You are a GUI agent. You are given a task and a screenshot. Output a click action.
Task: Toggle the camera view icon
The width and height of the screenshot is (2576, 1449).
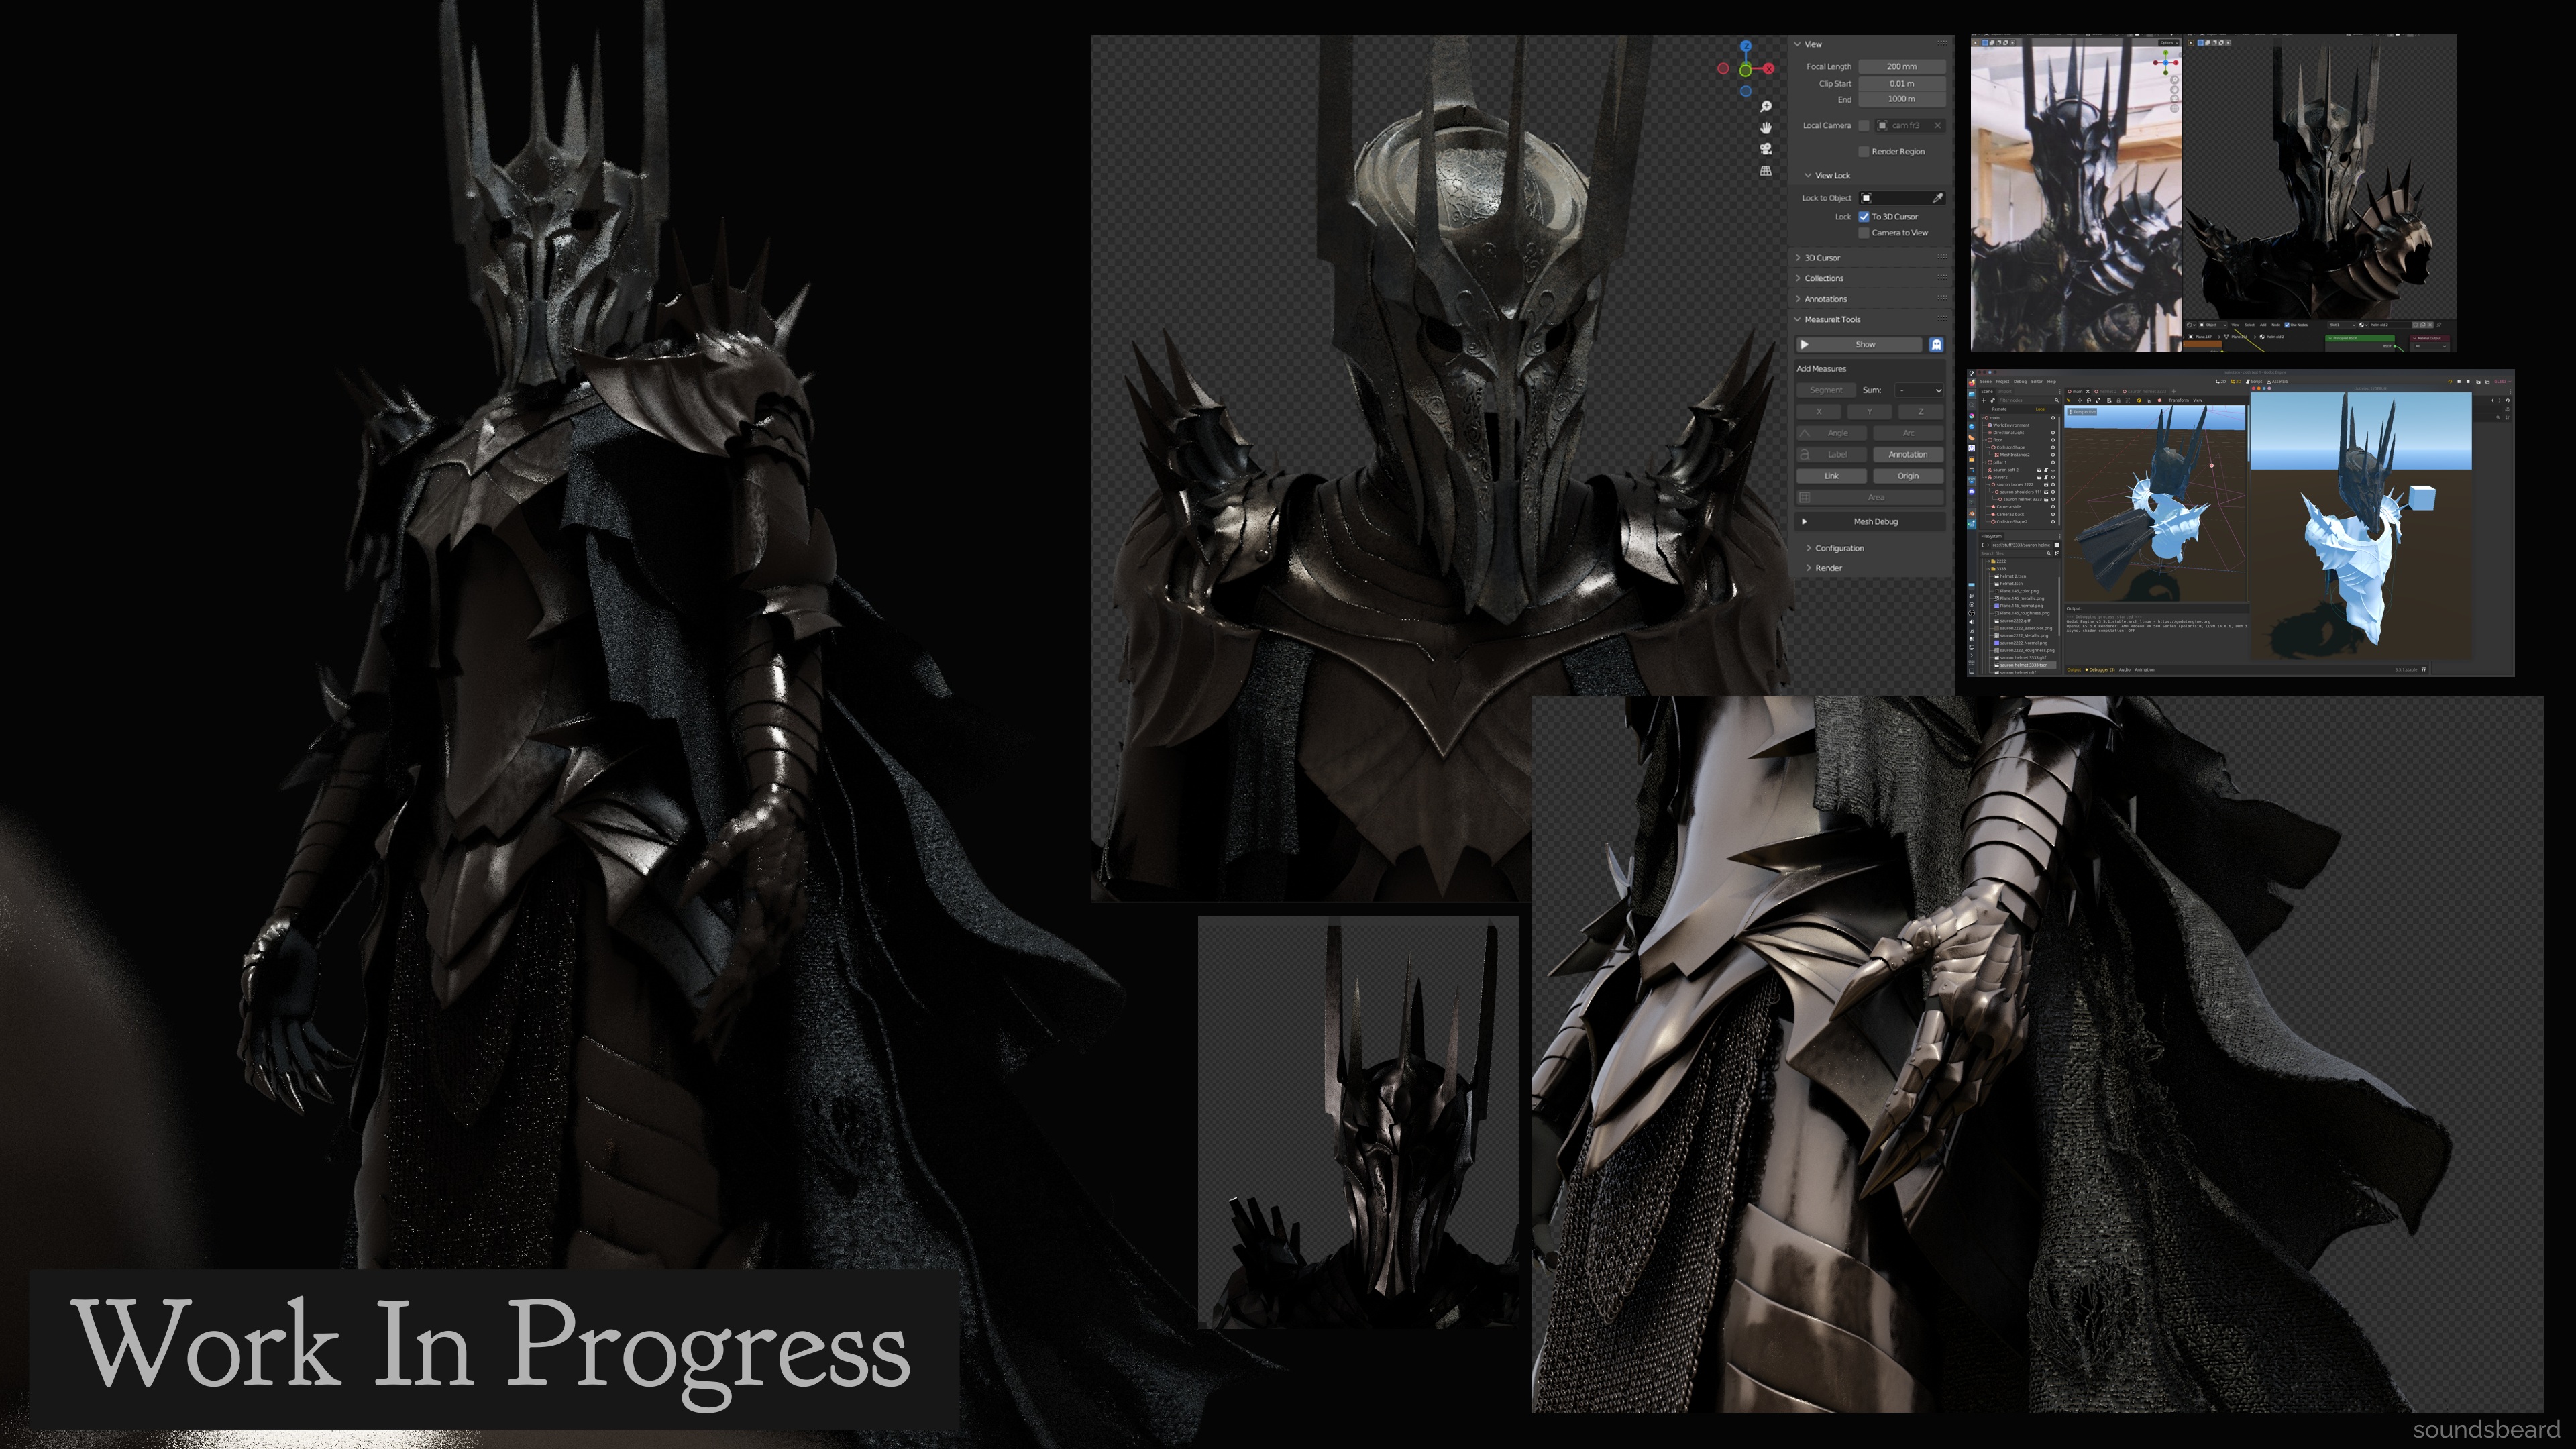[1766, 149]
